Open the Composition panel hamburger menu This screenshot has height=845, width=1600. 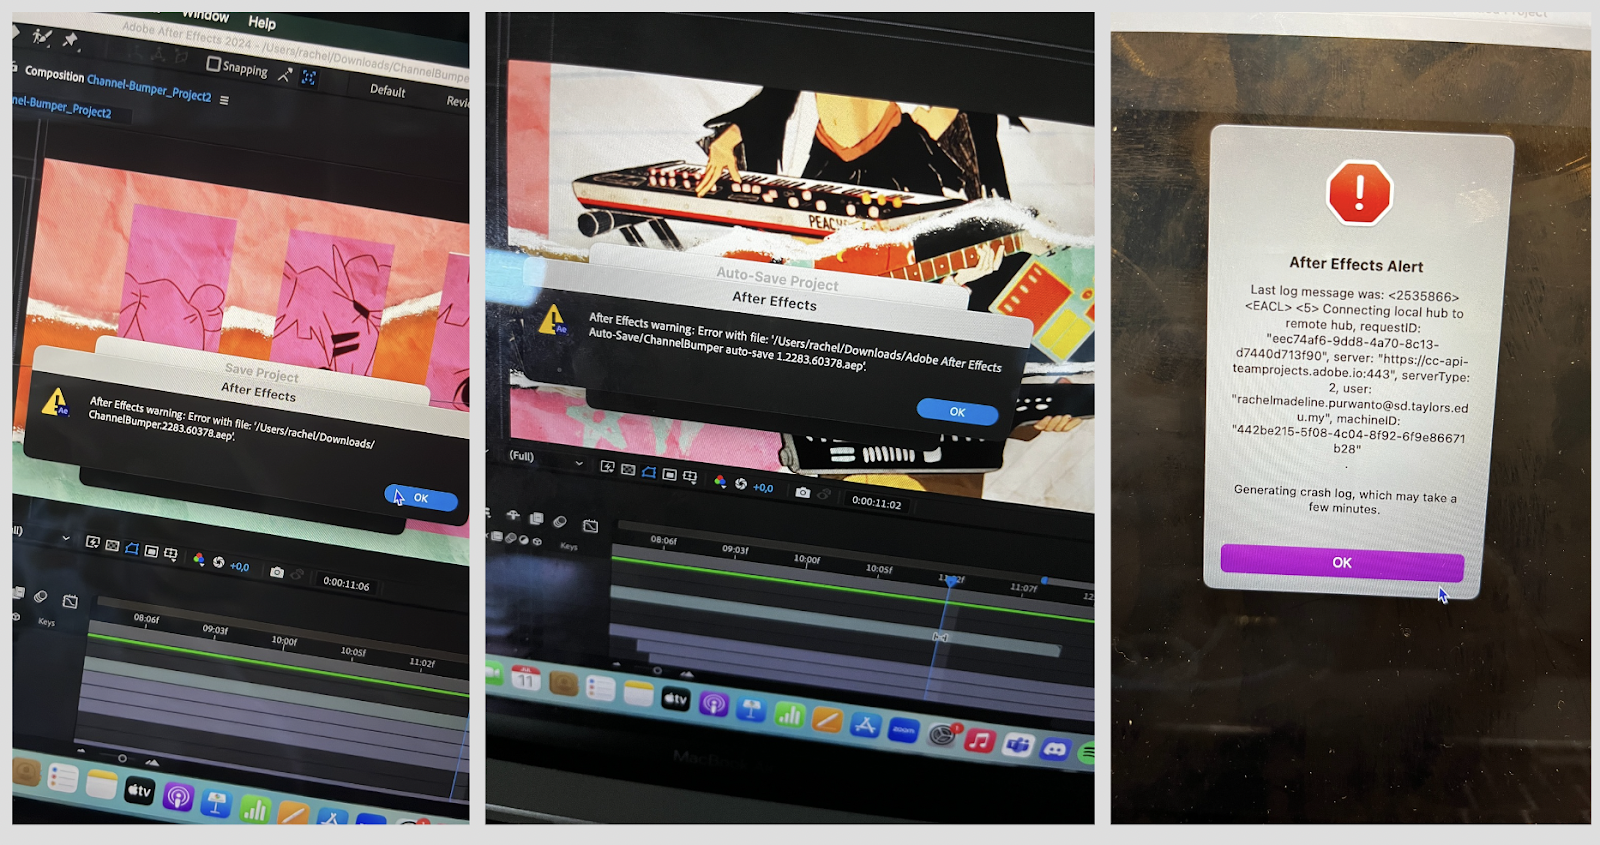tap(224, 100)
